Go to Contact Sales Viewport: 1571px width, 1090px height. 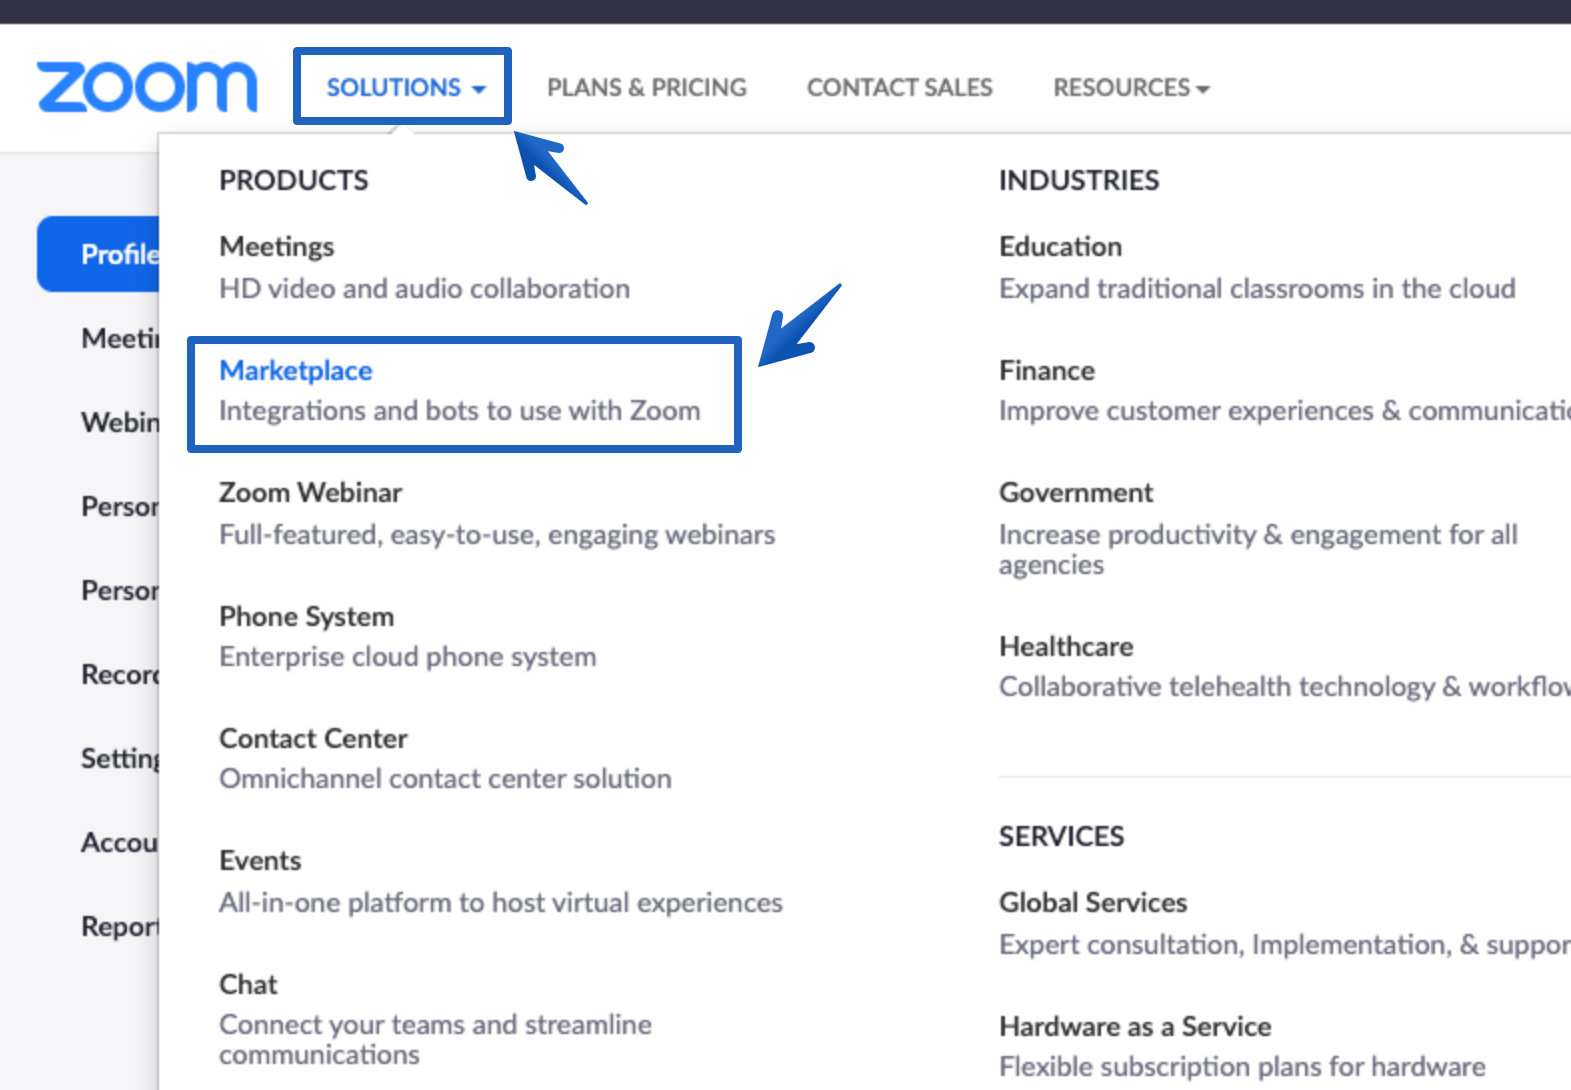pos(899,88)
